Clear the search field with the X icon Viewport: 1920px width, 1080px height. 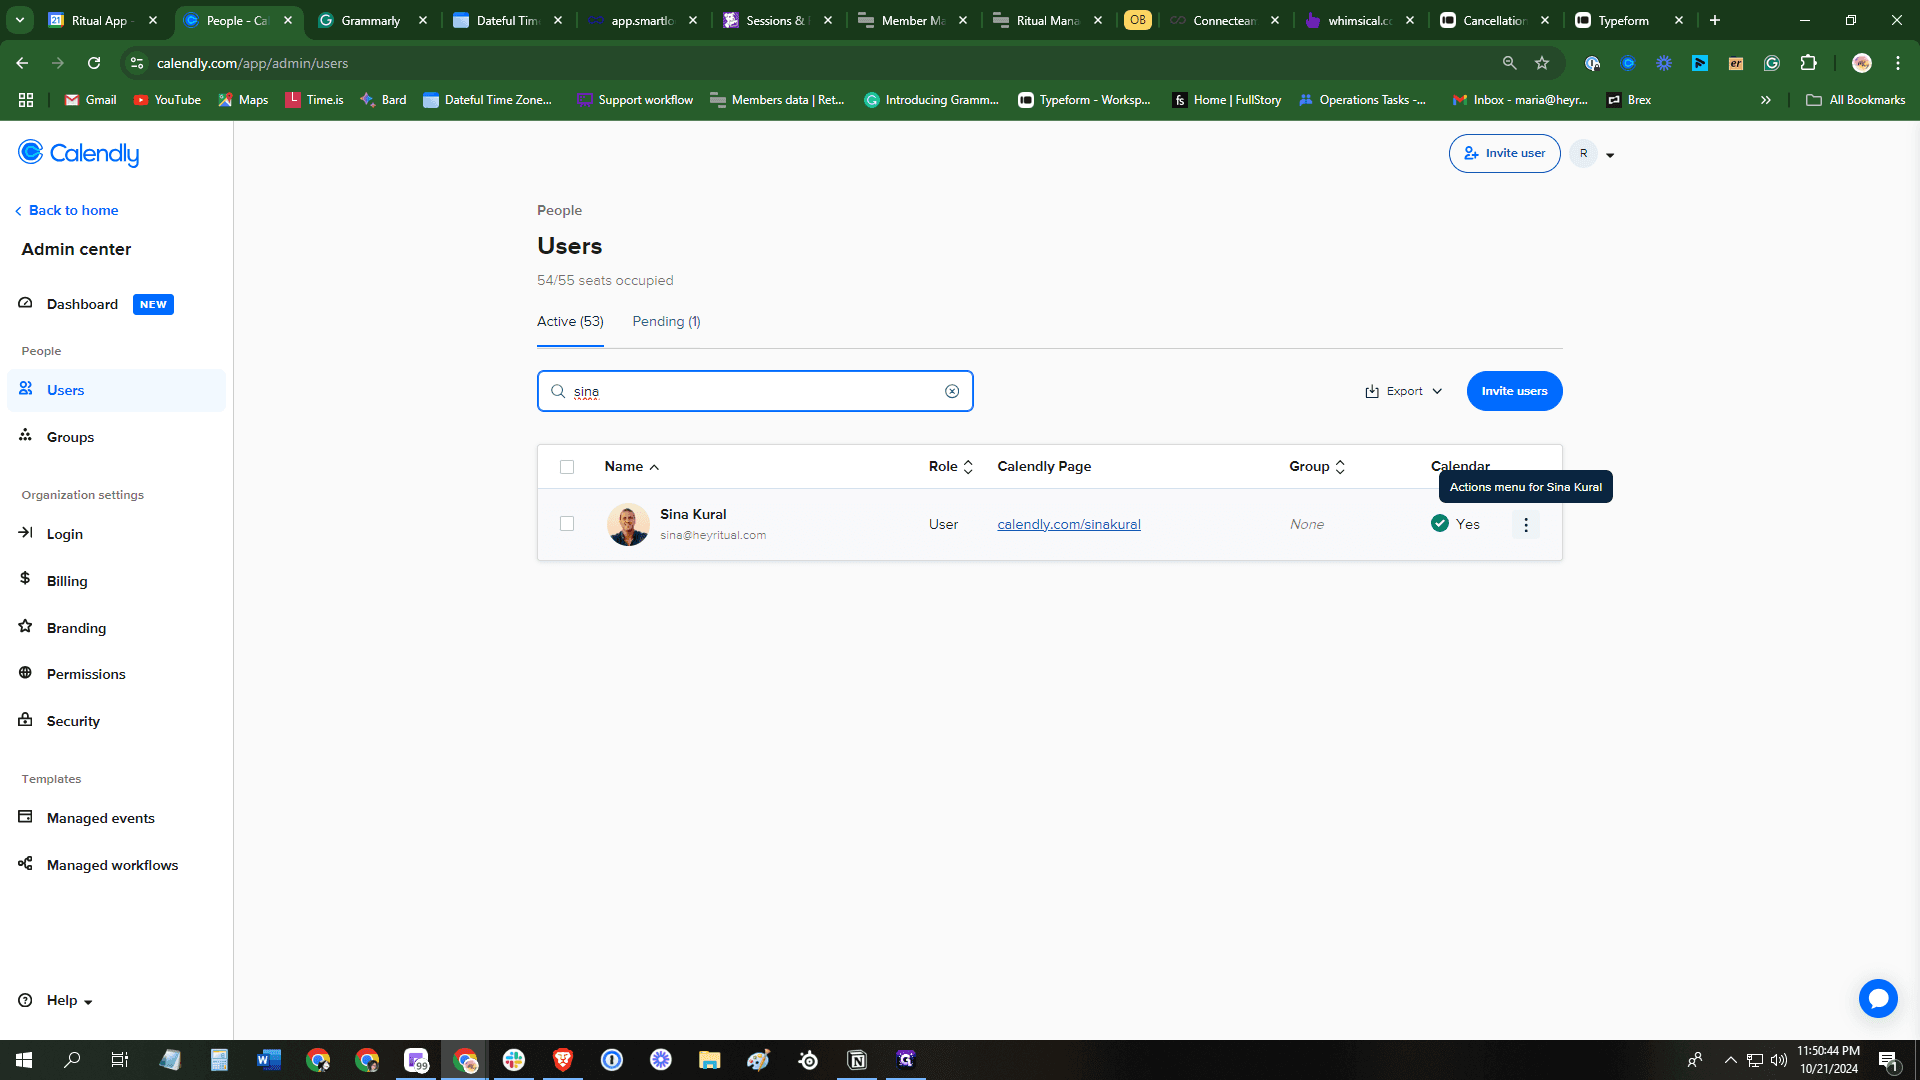click(952, 391)
